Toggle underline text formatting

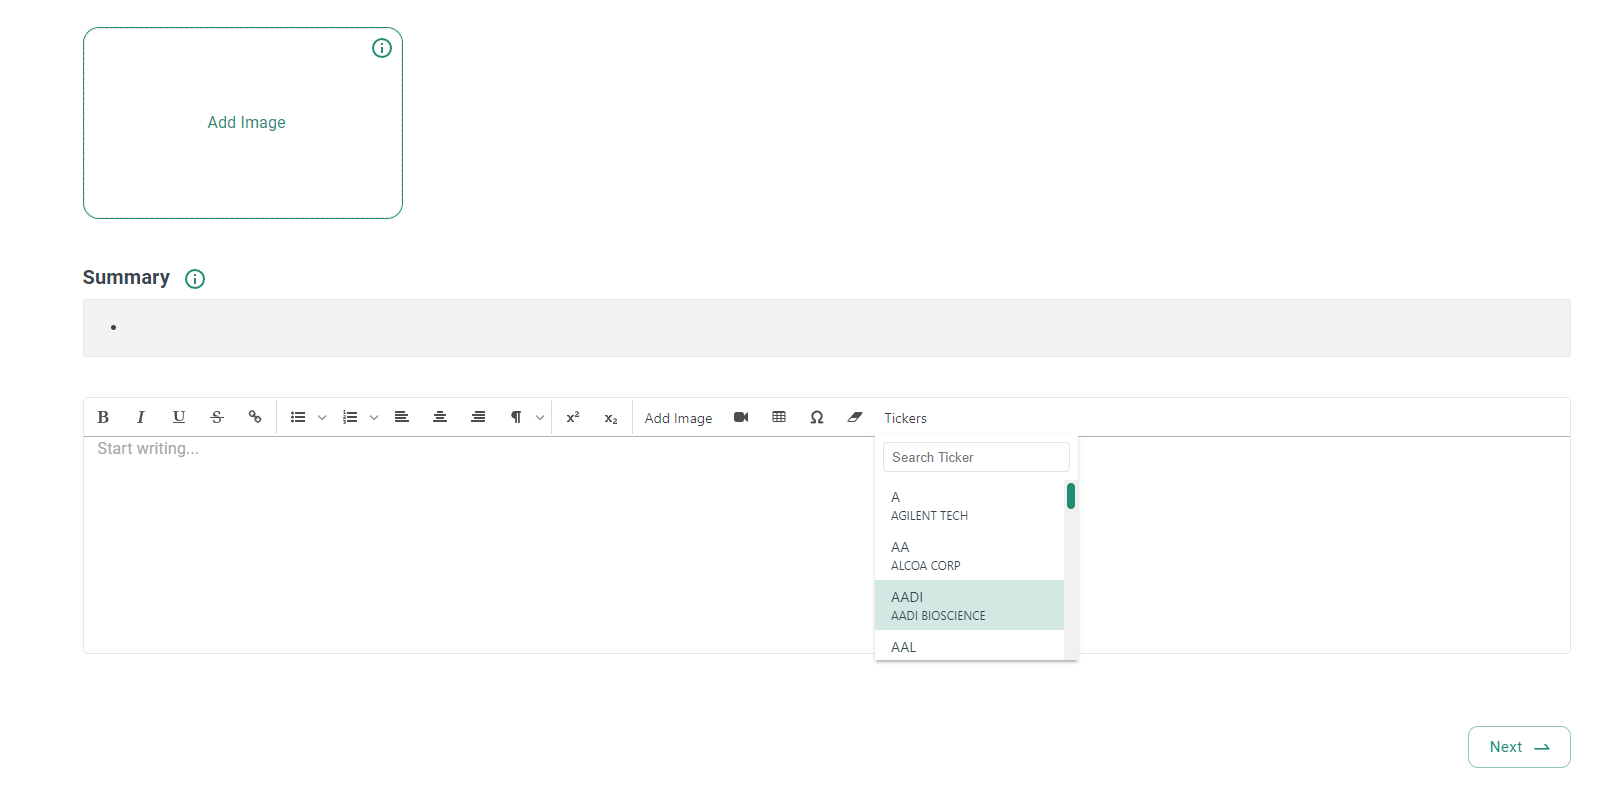(x=179, y=417)
